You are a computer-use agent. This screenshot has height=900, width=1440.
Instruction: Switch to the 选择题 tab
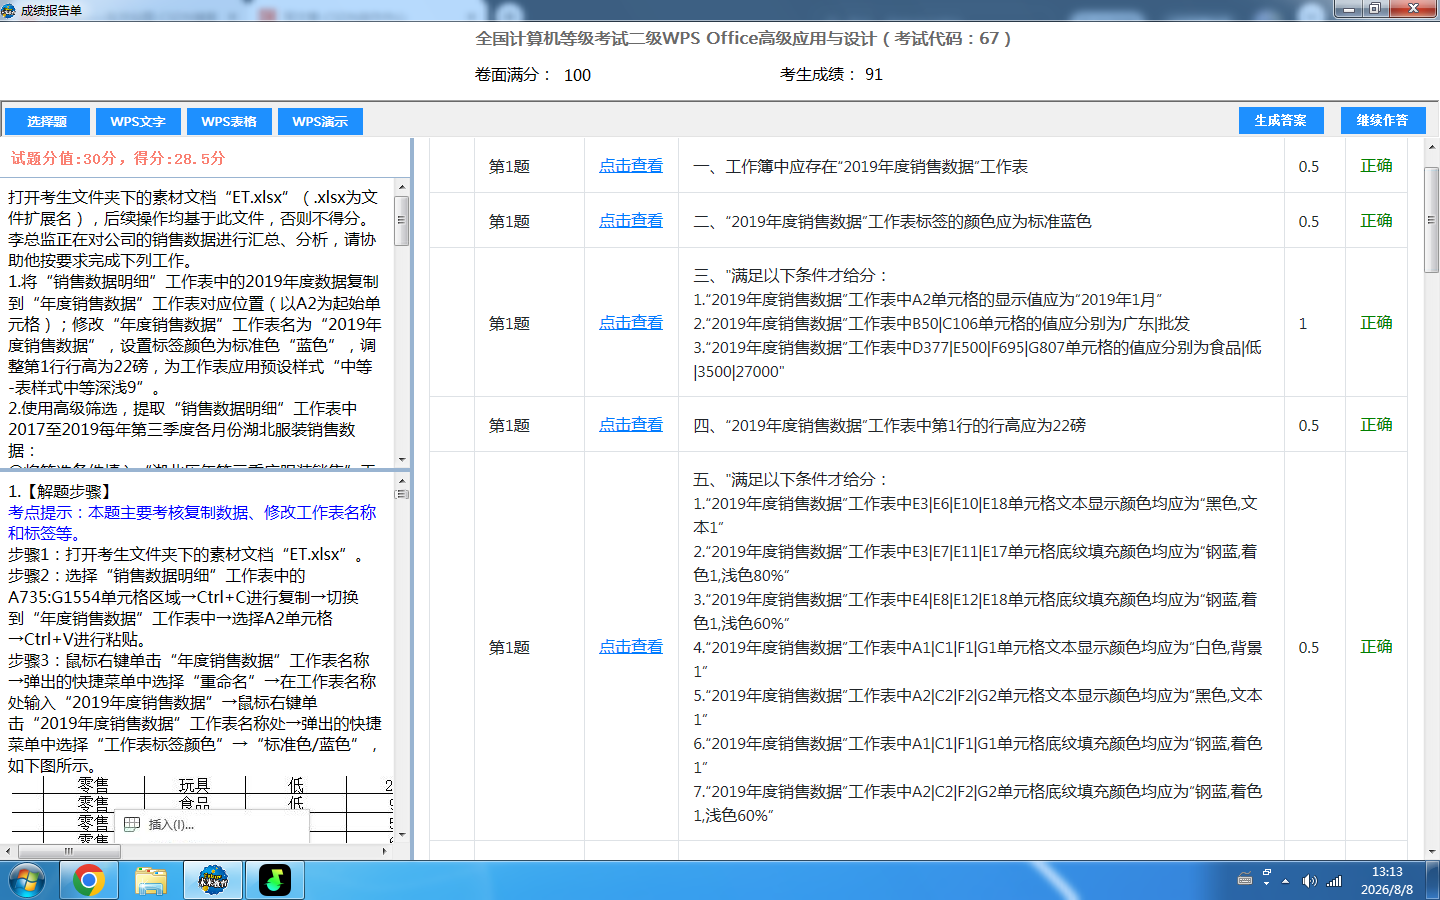point(47,121)
